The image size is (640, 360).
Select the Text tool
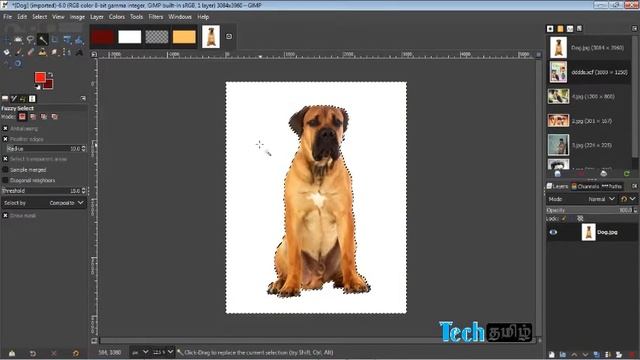click(x=79, y=53)
